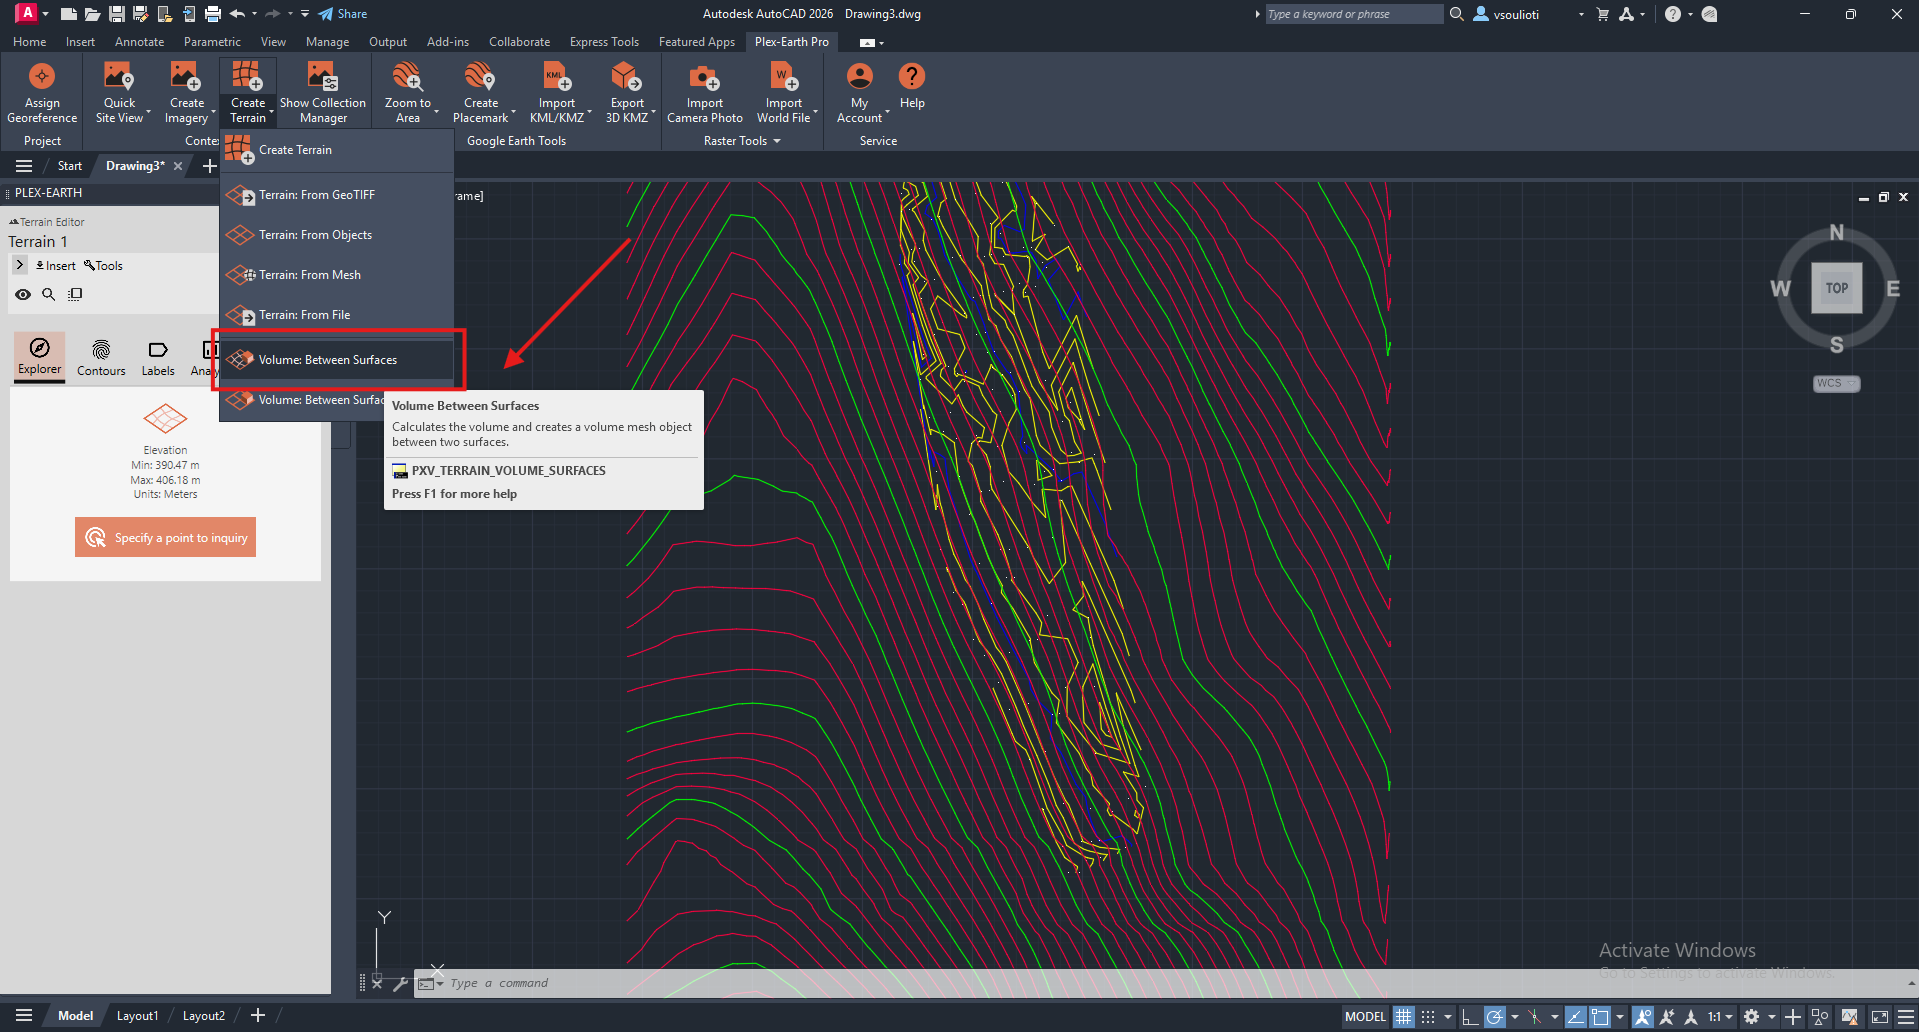The image size is (1919, 1032).
Task: Toggle MODEL space button in status bar
Action: click(1365, 1017)
